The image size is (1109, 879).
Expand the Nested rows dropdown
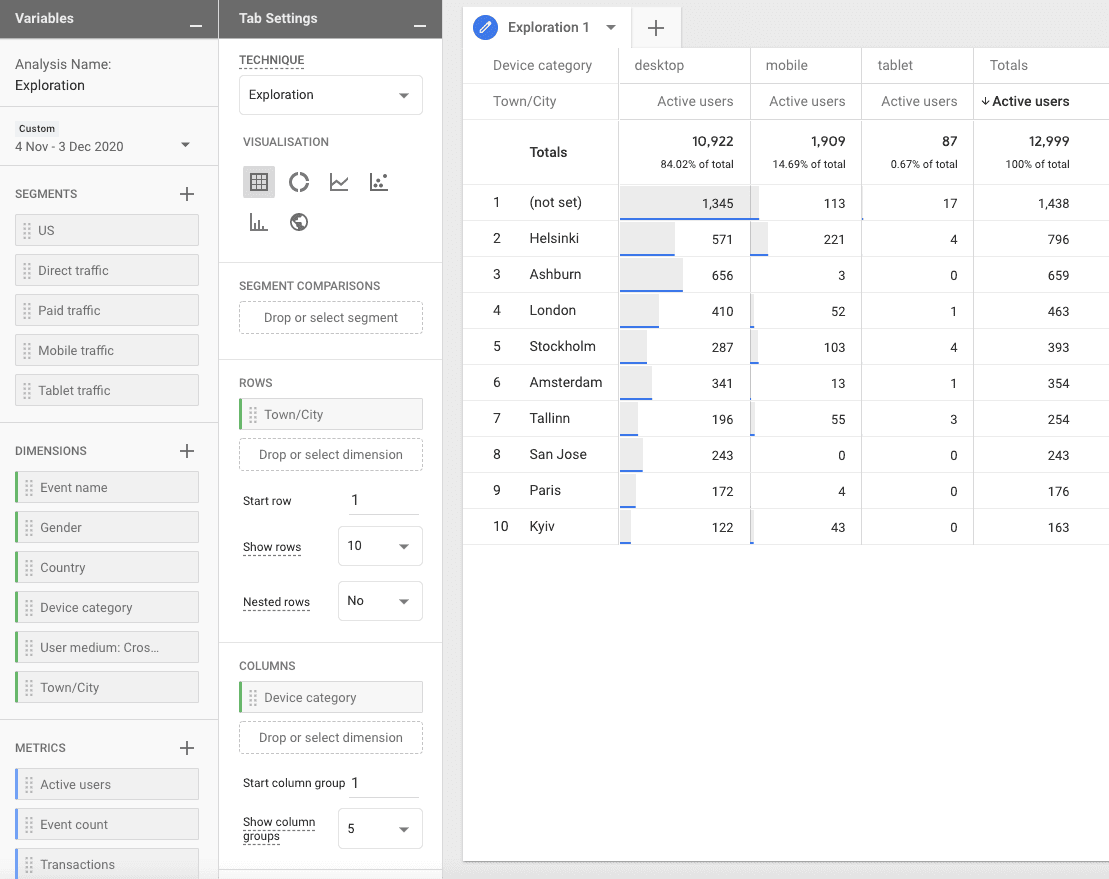[379, 601]
